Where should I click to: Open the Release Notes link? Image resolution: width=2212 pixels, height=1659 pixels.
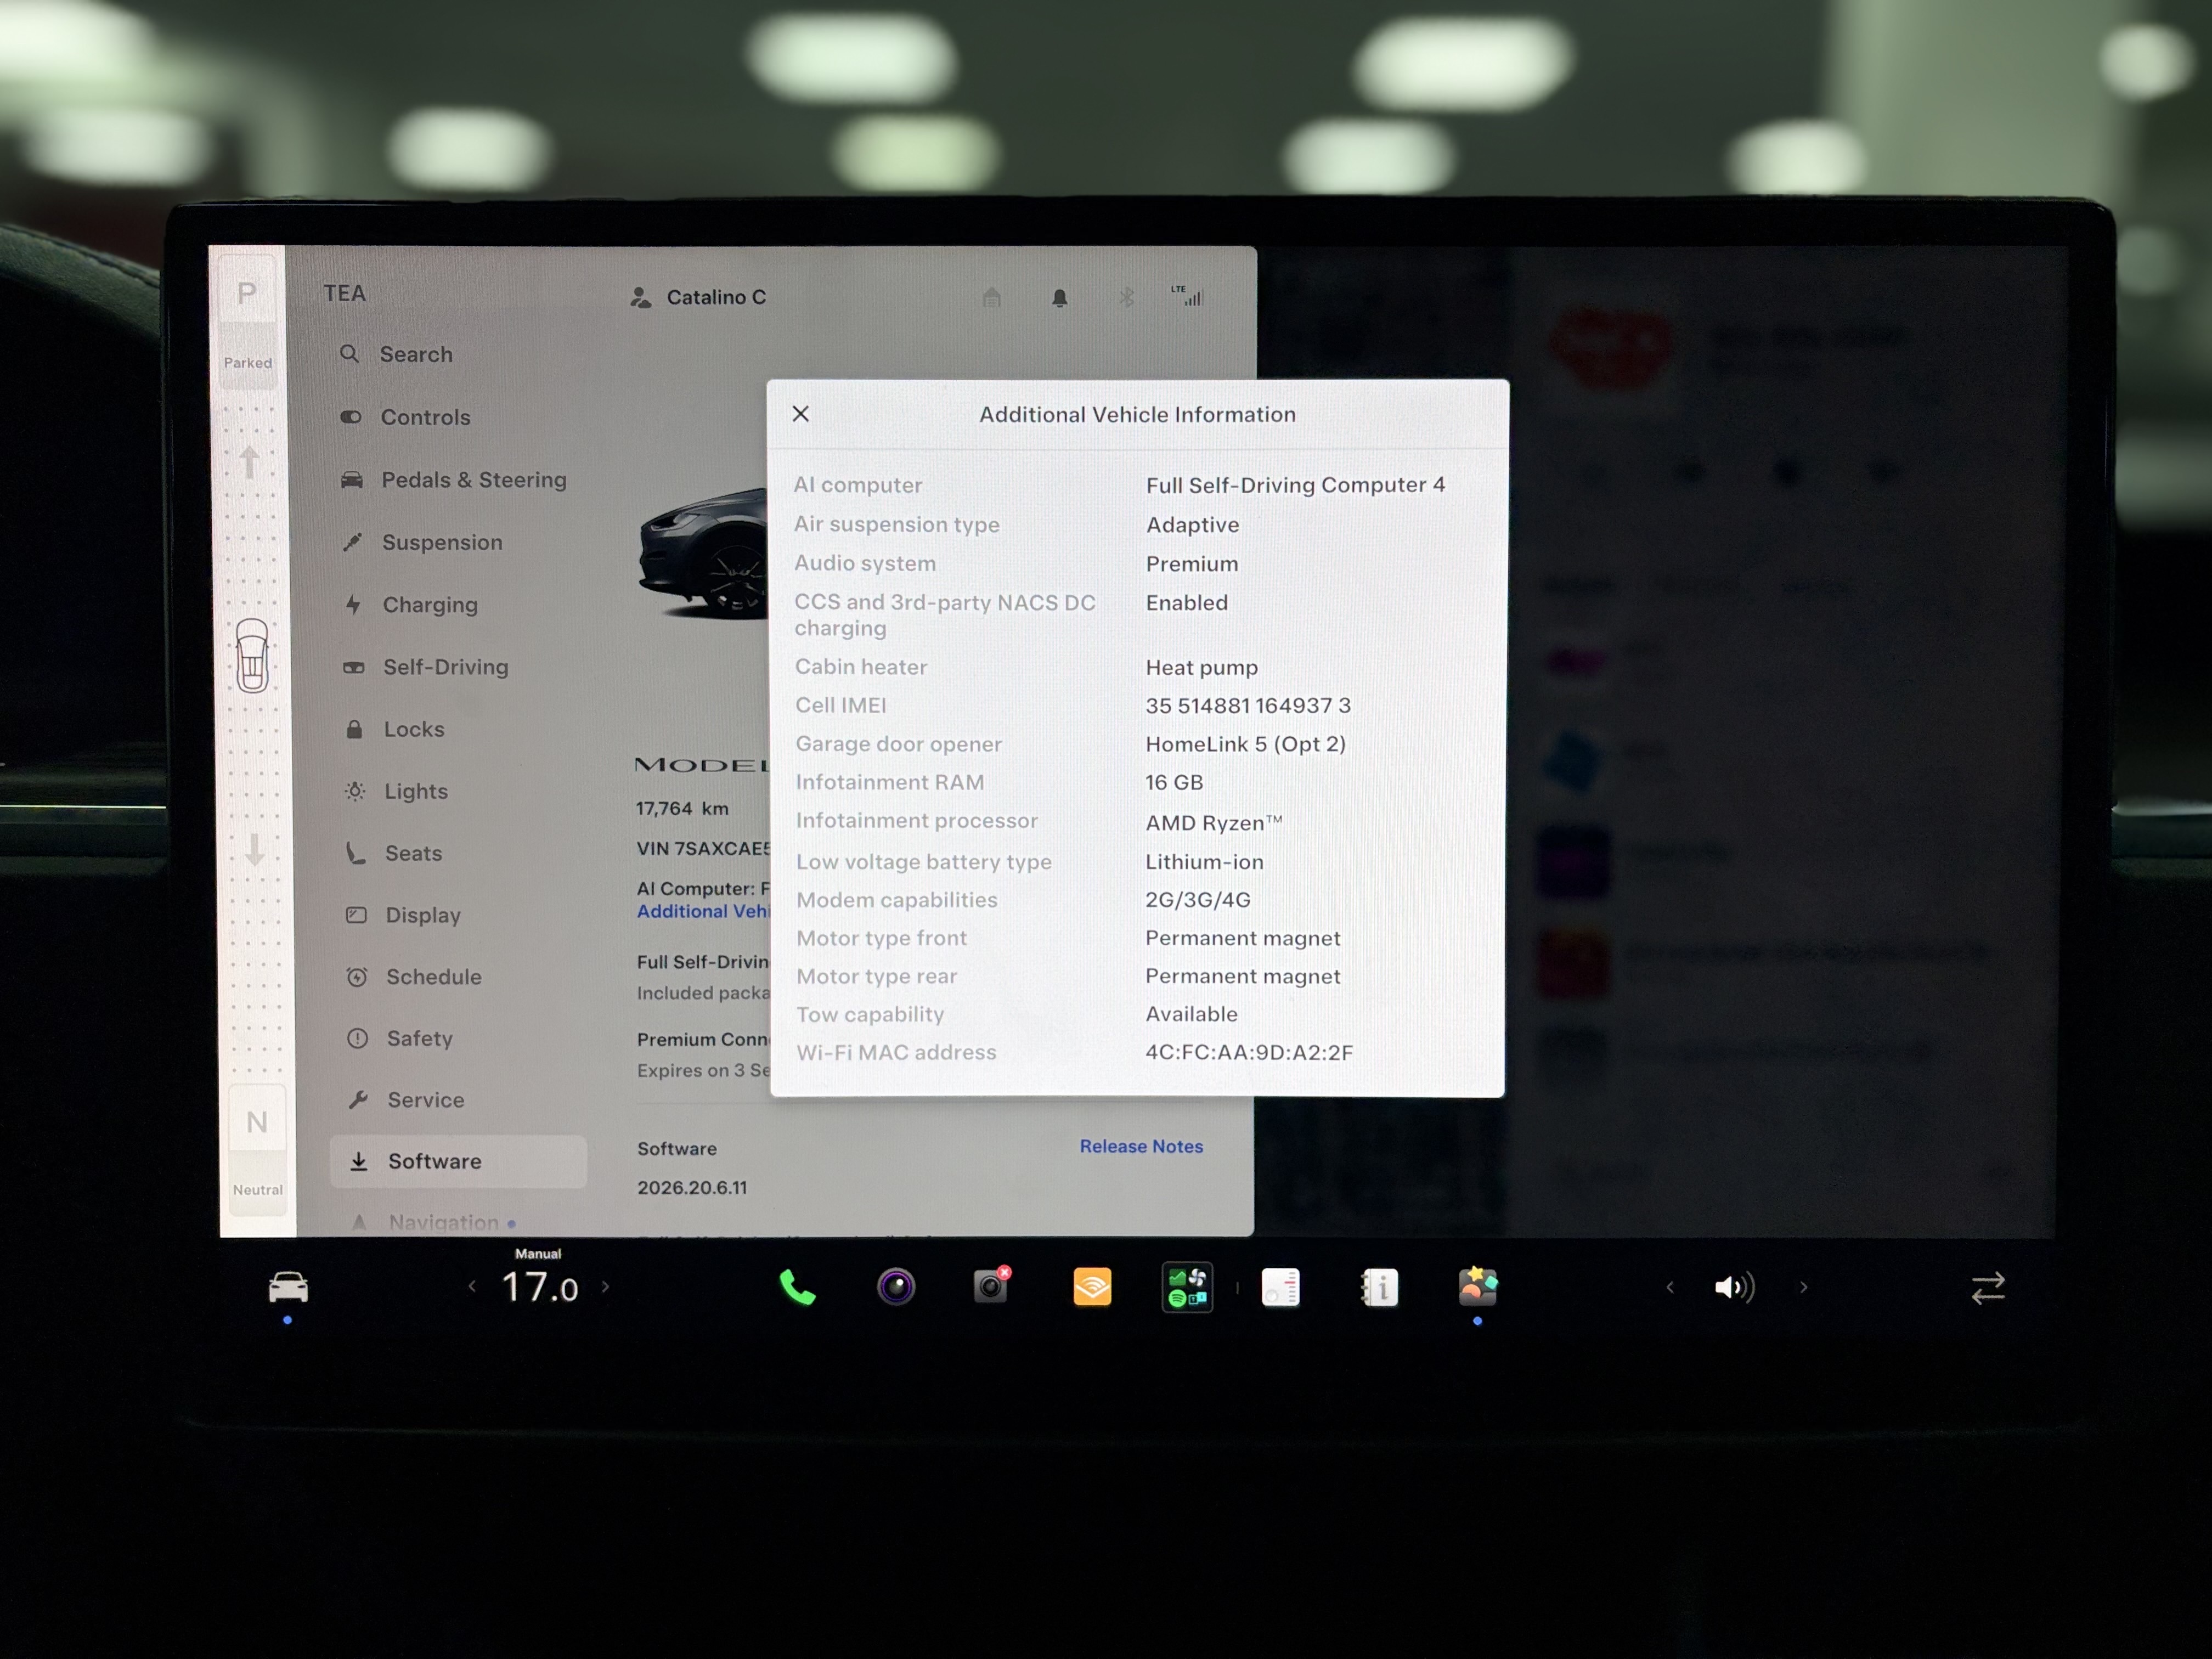(1141, 1147)
